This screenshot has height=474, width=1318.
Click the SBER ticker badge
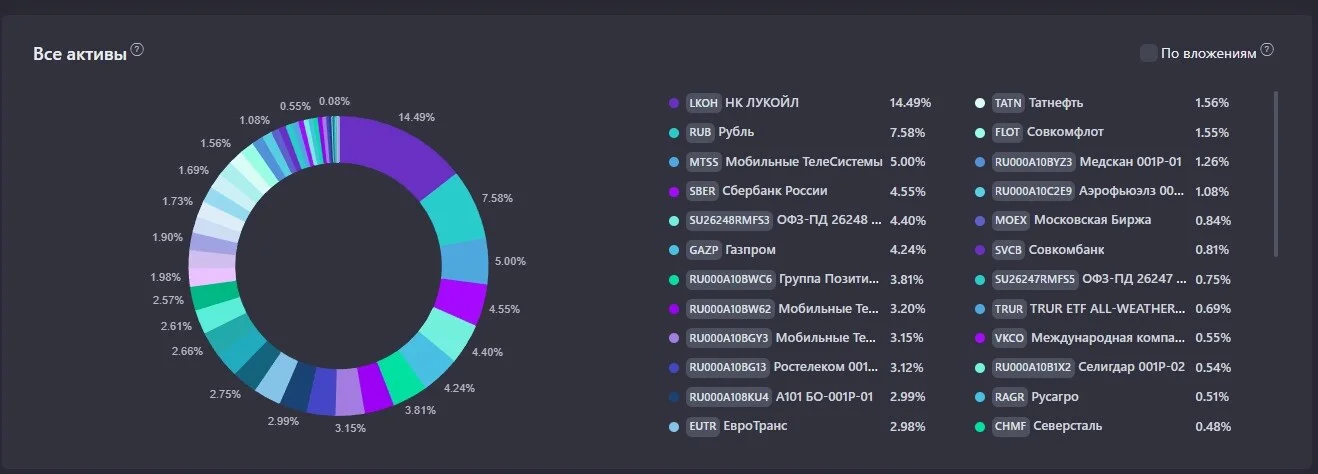[703, 191]
